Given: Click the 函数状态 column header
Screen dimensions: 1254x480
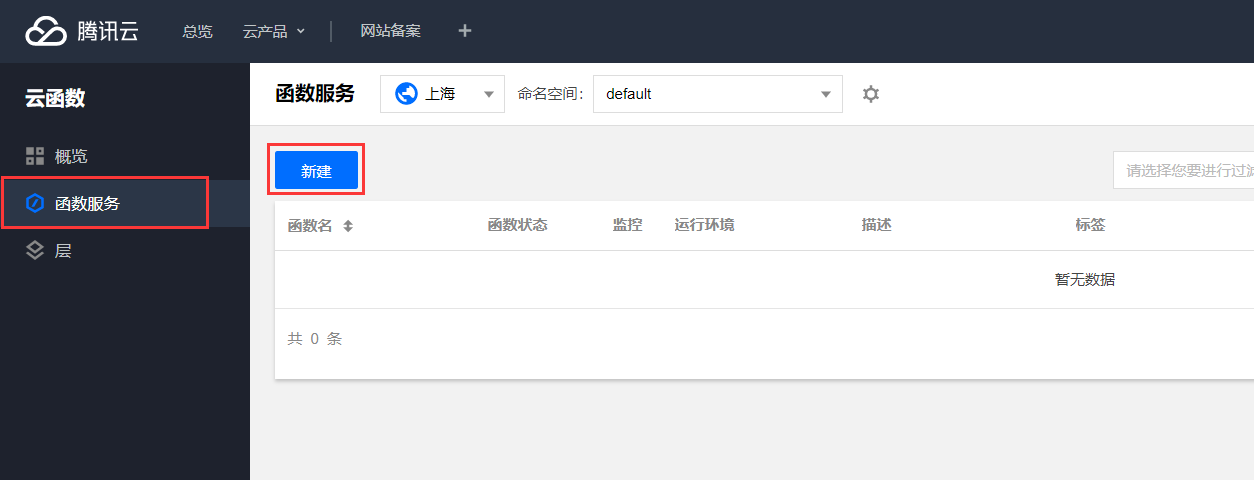Looking at the screenshot, I should [x=518, y=225].
